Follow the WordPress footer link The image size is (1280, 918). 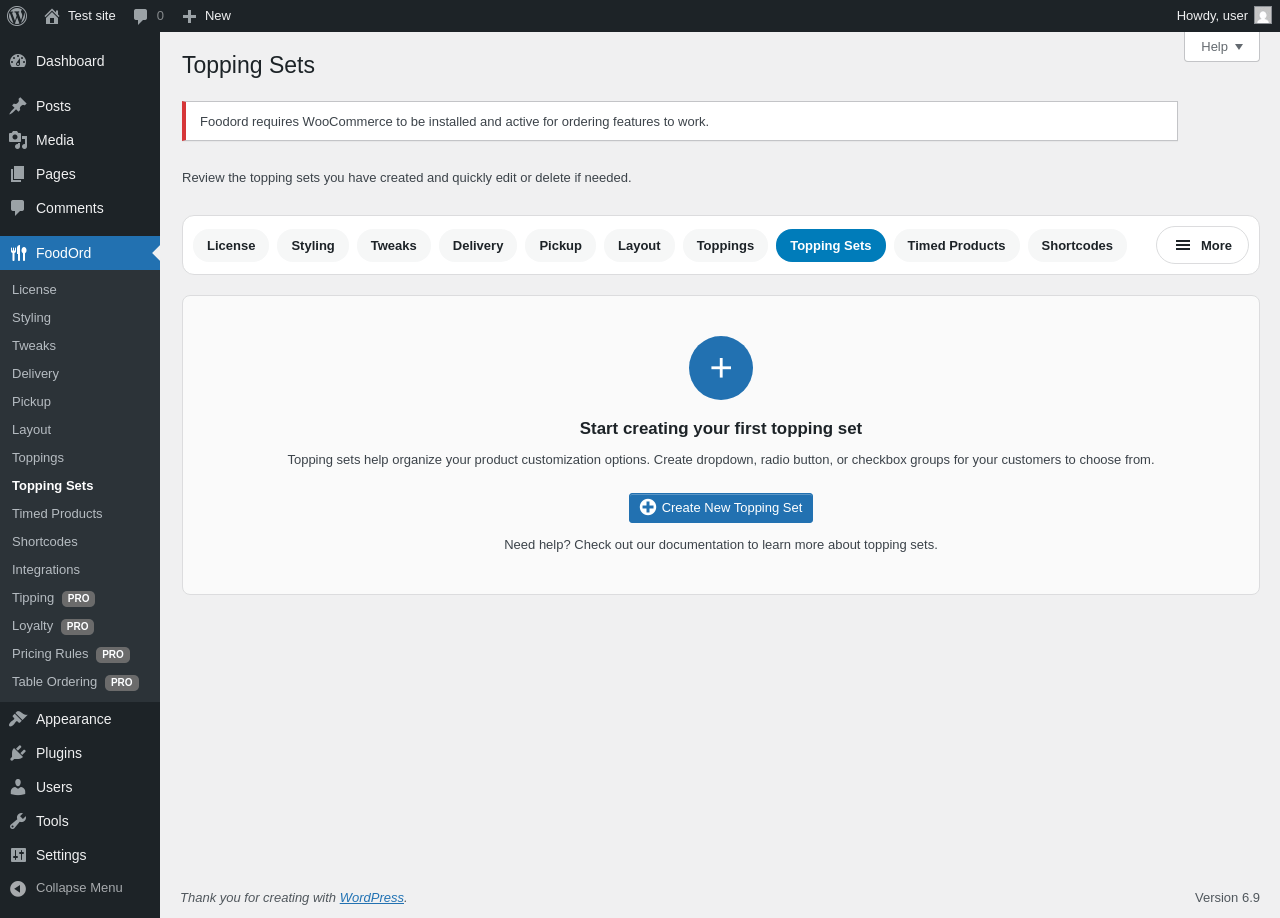click(372, 897)
